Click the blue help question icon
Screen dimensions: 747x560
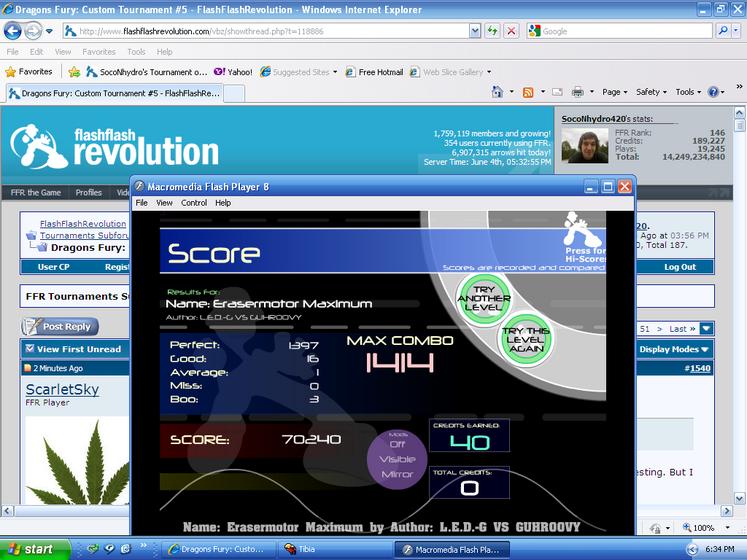tap(713, 92)
